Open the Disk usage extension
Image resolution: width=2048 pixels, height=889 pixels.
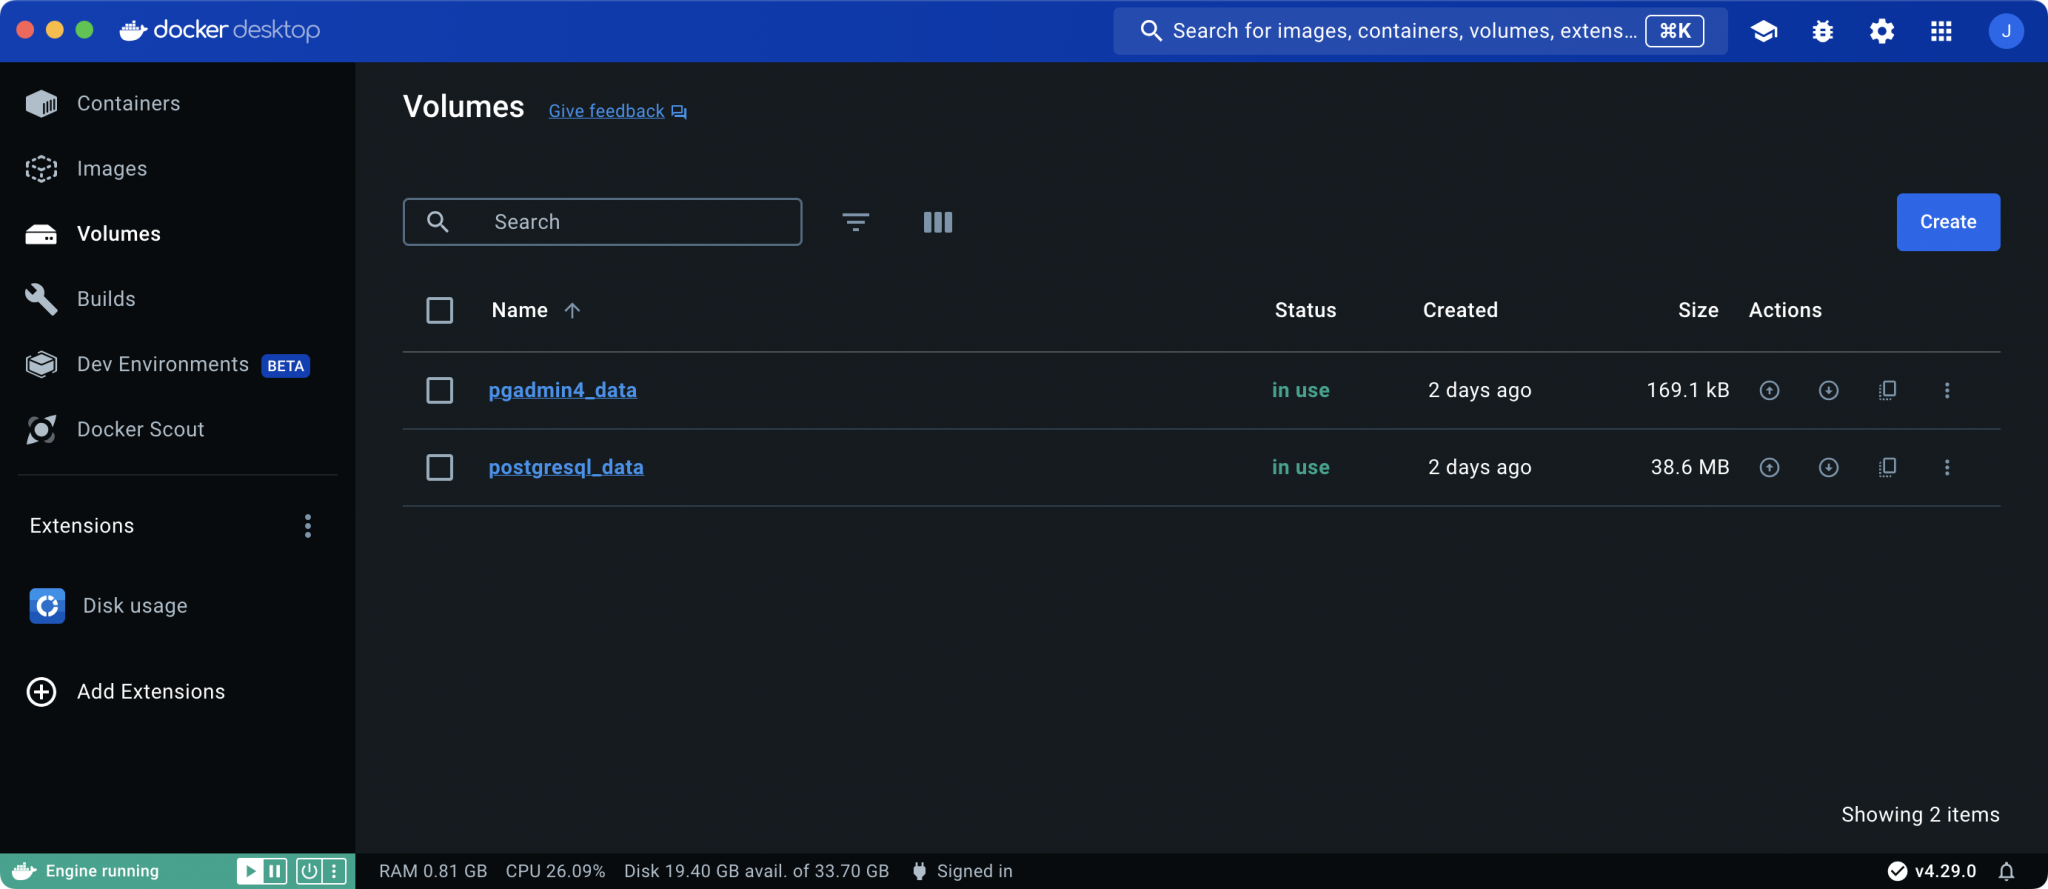[109, 606]
